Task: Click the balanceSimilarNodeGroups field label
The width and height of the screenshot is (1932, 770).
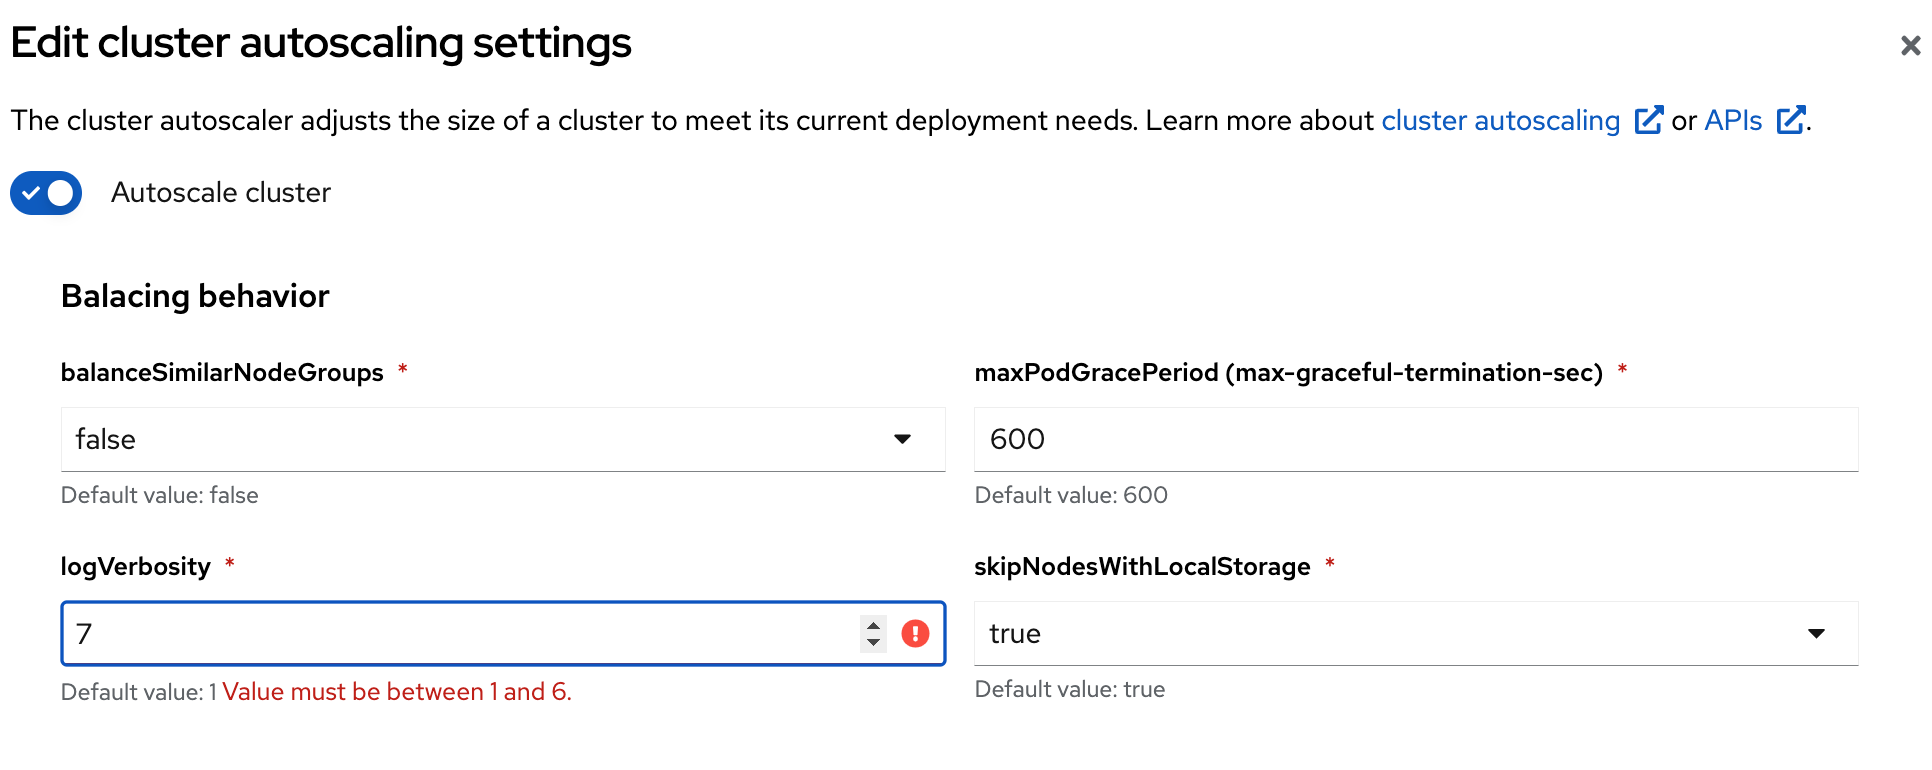Action: pyautogui.click(x=222, y=373)
